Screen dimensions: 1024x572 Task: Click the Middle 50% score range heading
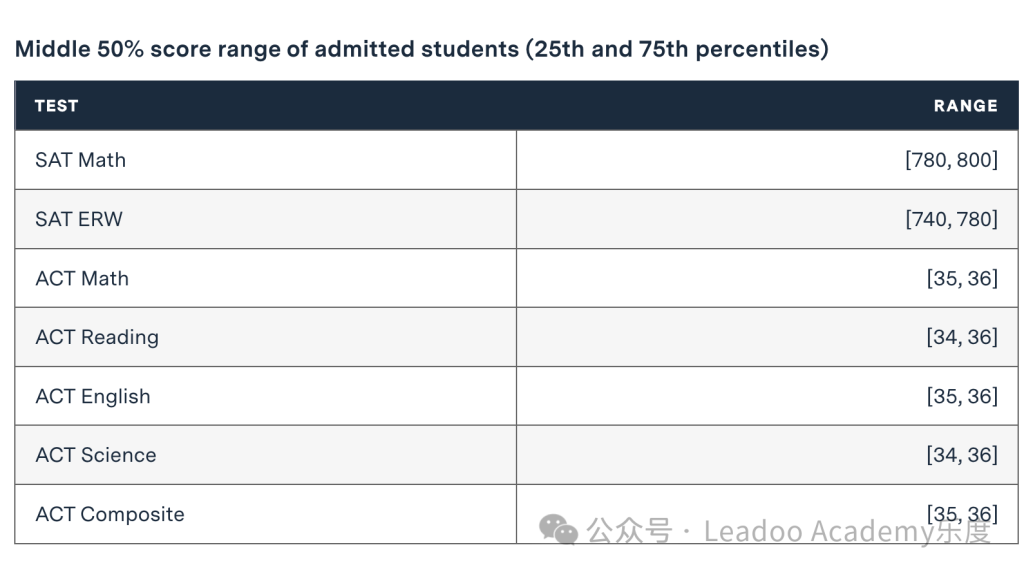click(422, 49)
